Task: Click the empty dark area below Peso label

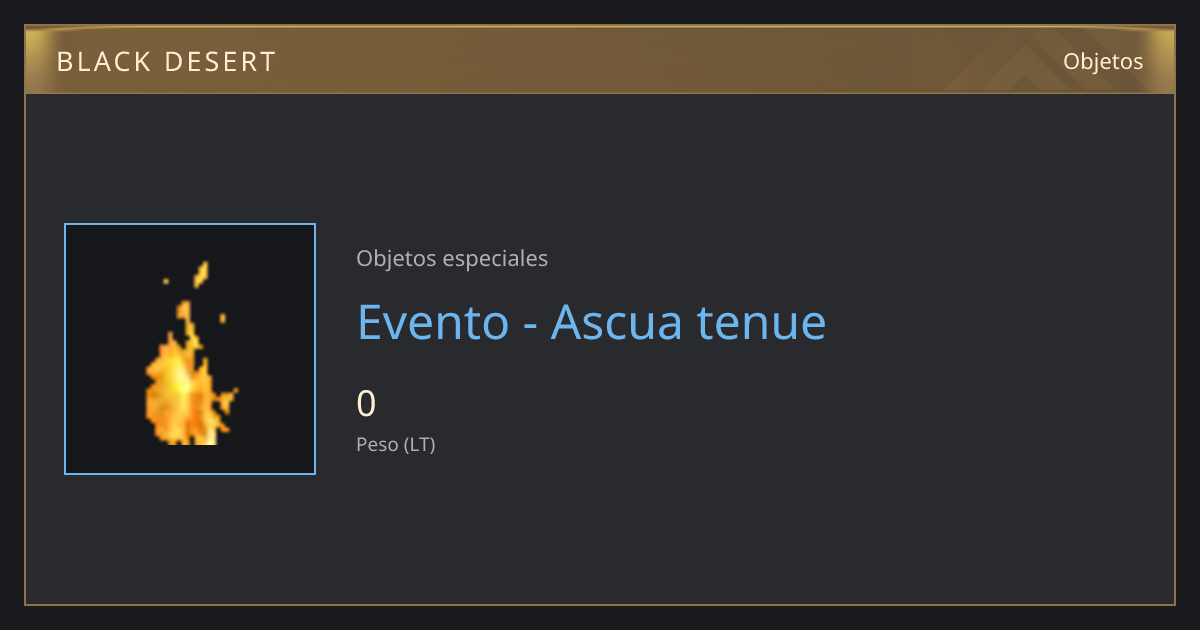Action: [x=600, y=530]
